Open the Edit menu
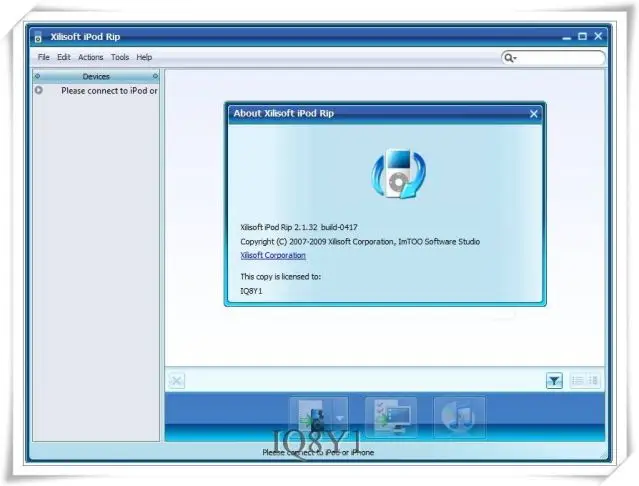Image resolution: width=639 pixels, height=486 pixels. (x=64, y=57)
